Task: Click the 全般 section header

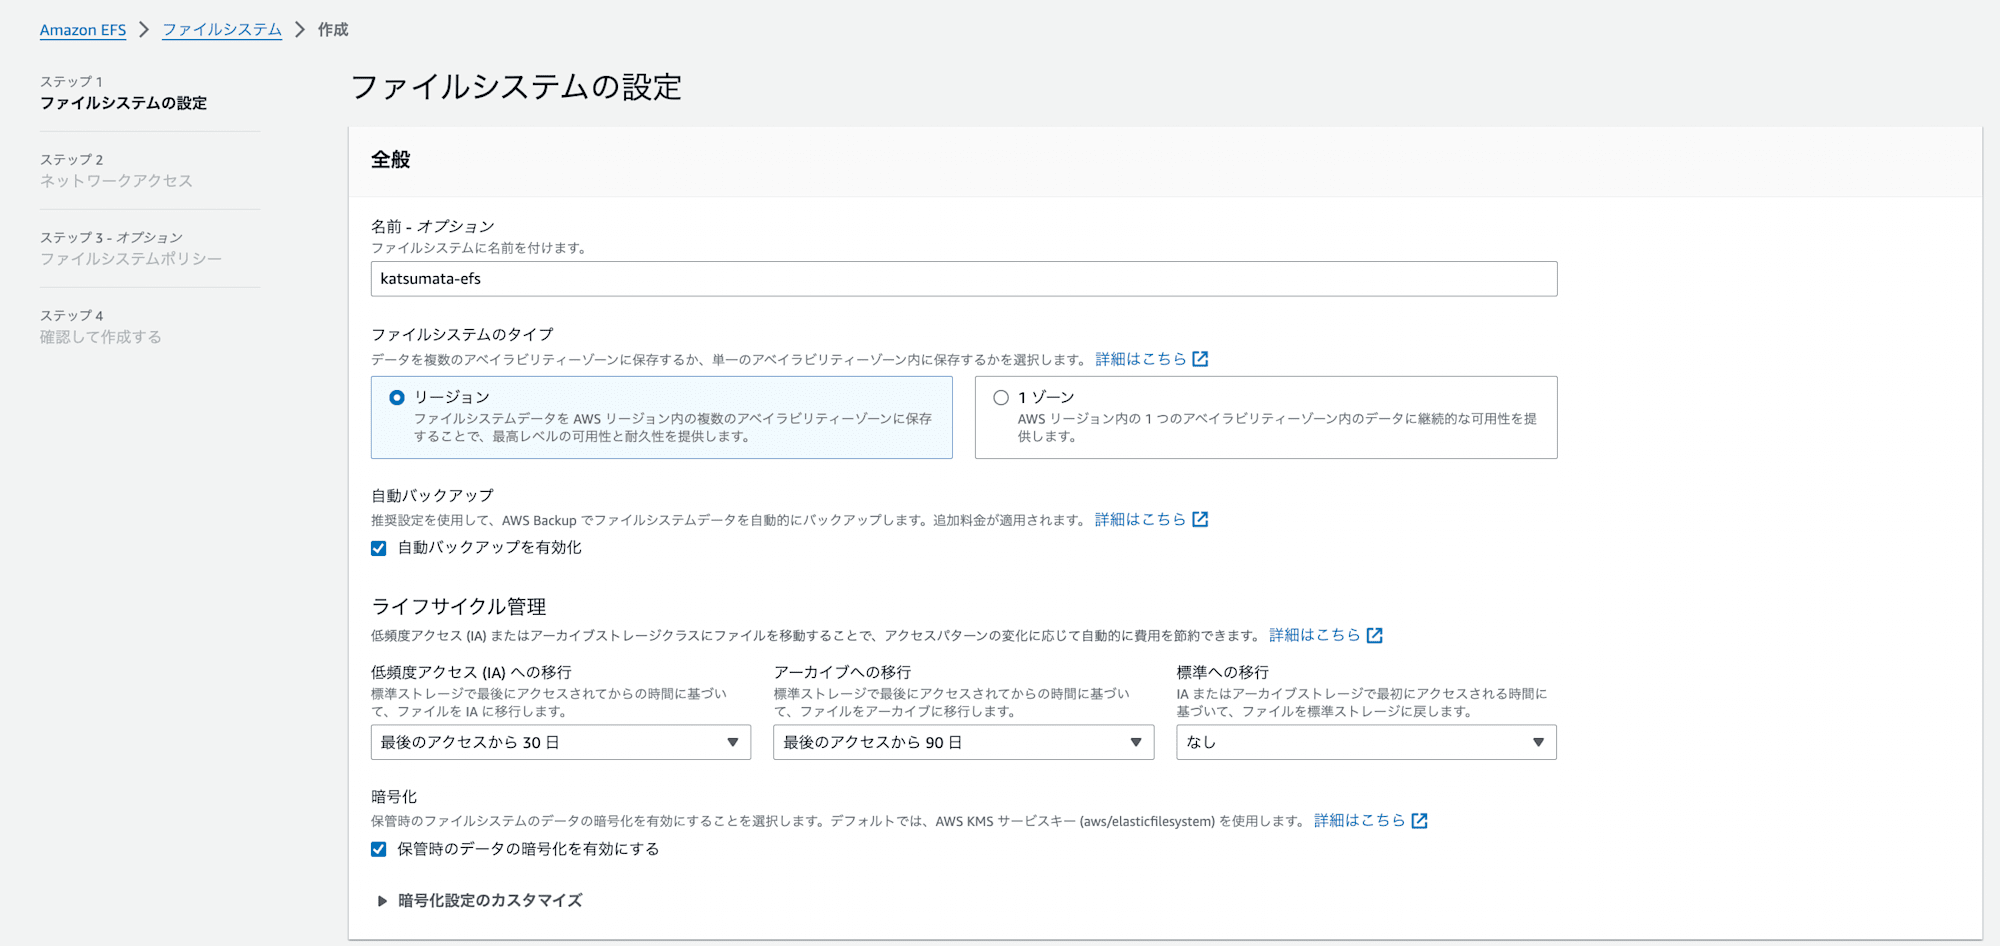Action: click(391, 160)
